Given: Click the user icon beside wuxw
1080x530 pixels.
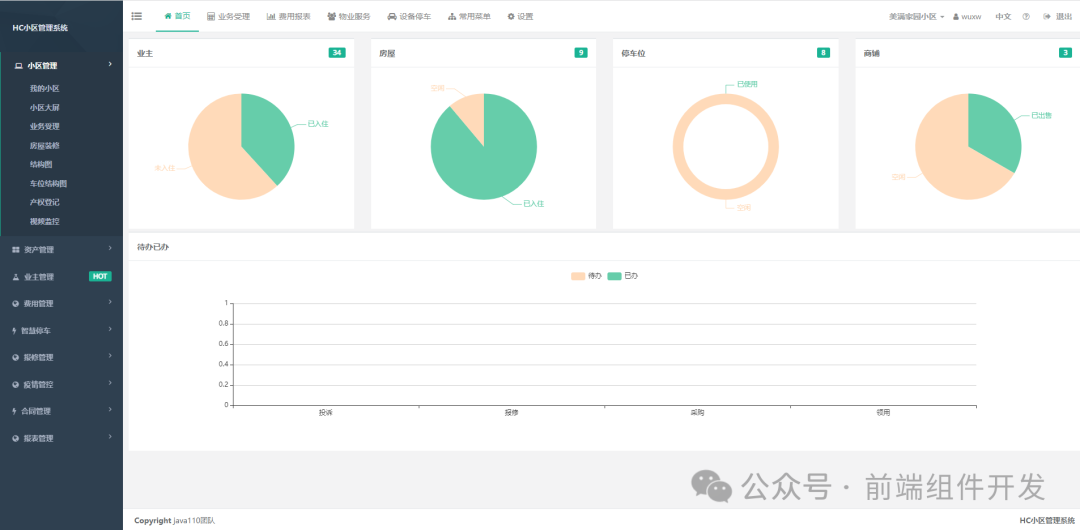Looking at the screenshot, I should click(x=956, y=17).
